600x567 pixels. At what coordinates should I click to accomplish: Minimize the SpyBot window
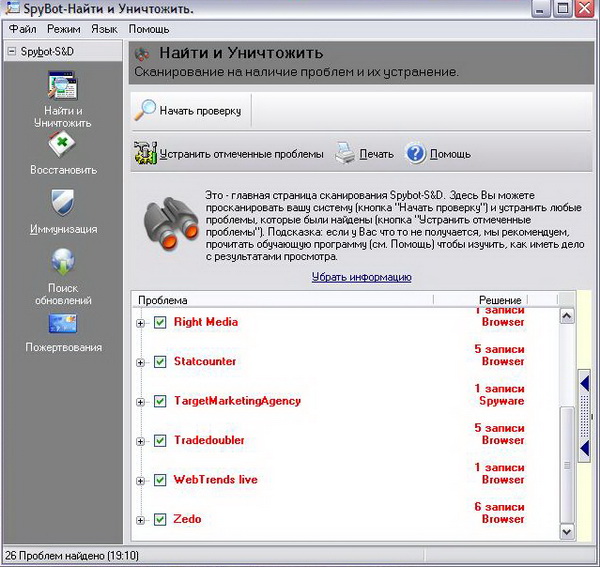click(540, 8)
